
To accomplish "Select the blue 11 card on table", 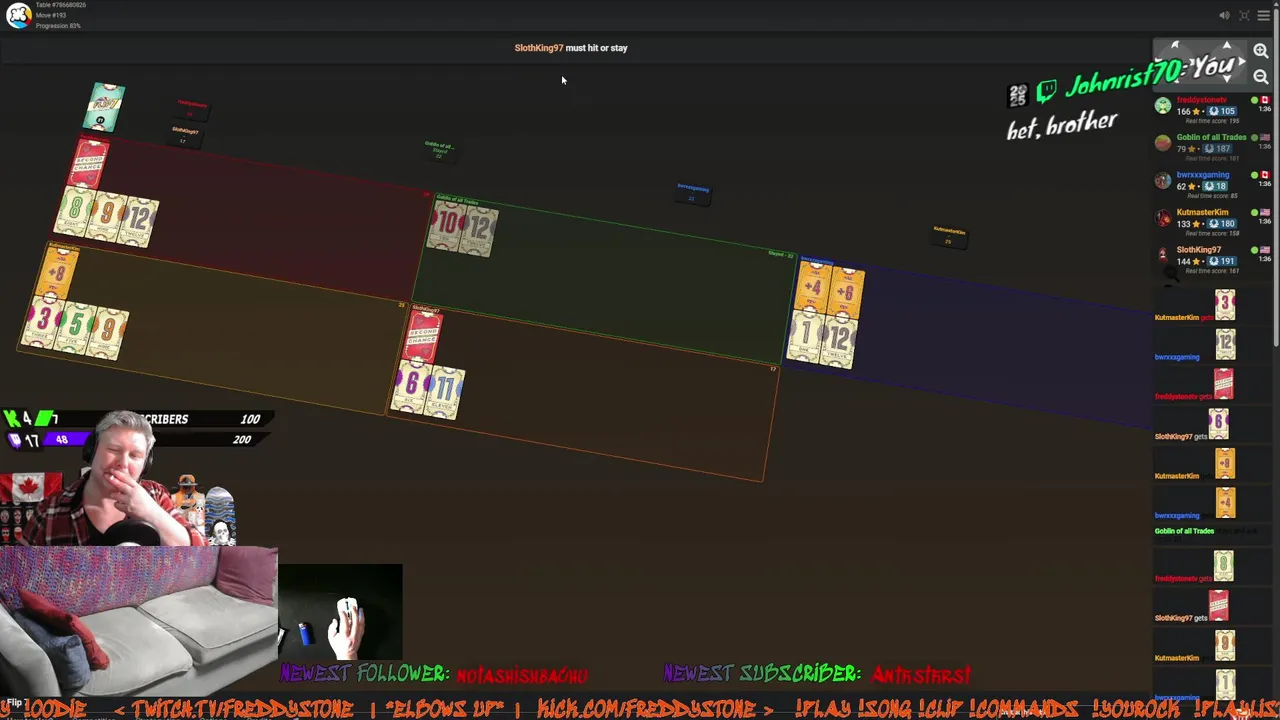I will click(x=446, y=393).
